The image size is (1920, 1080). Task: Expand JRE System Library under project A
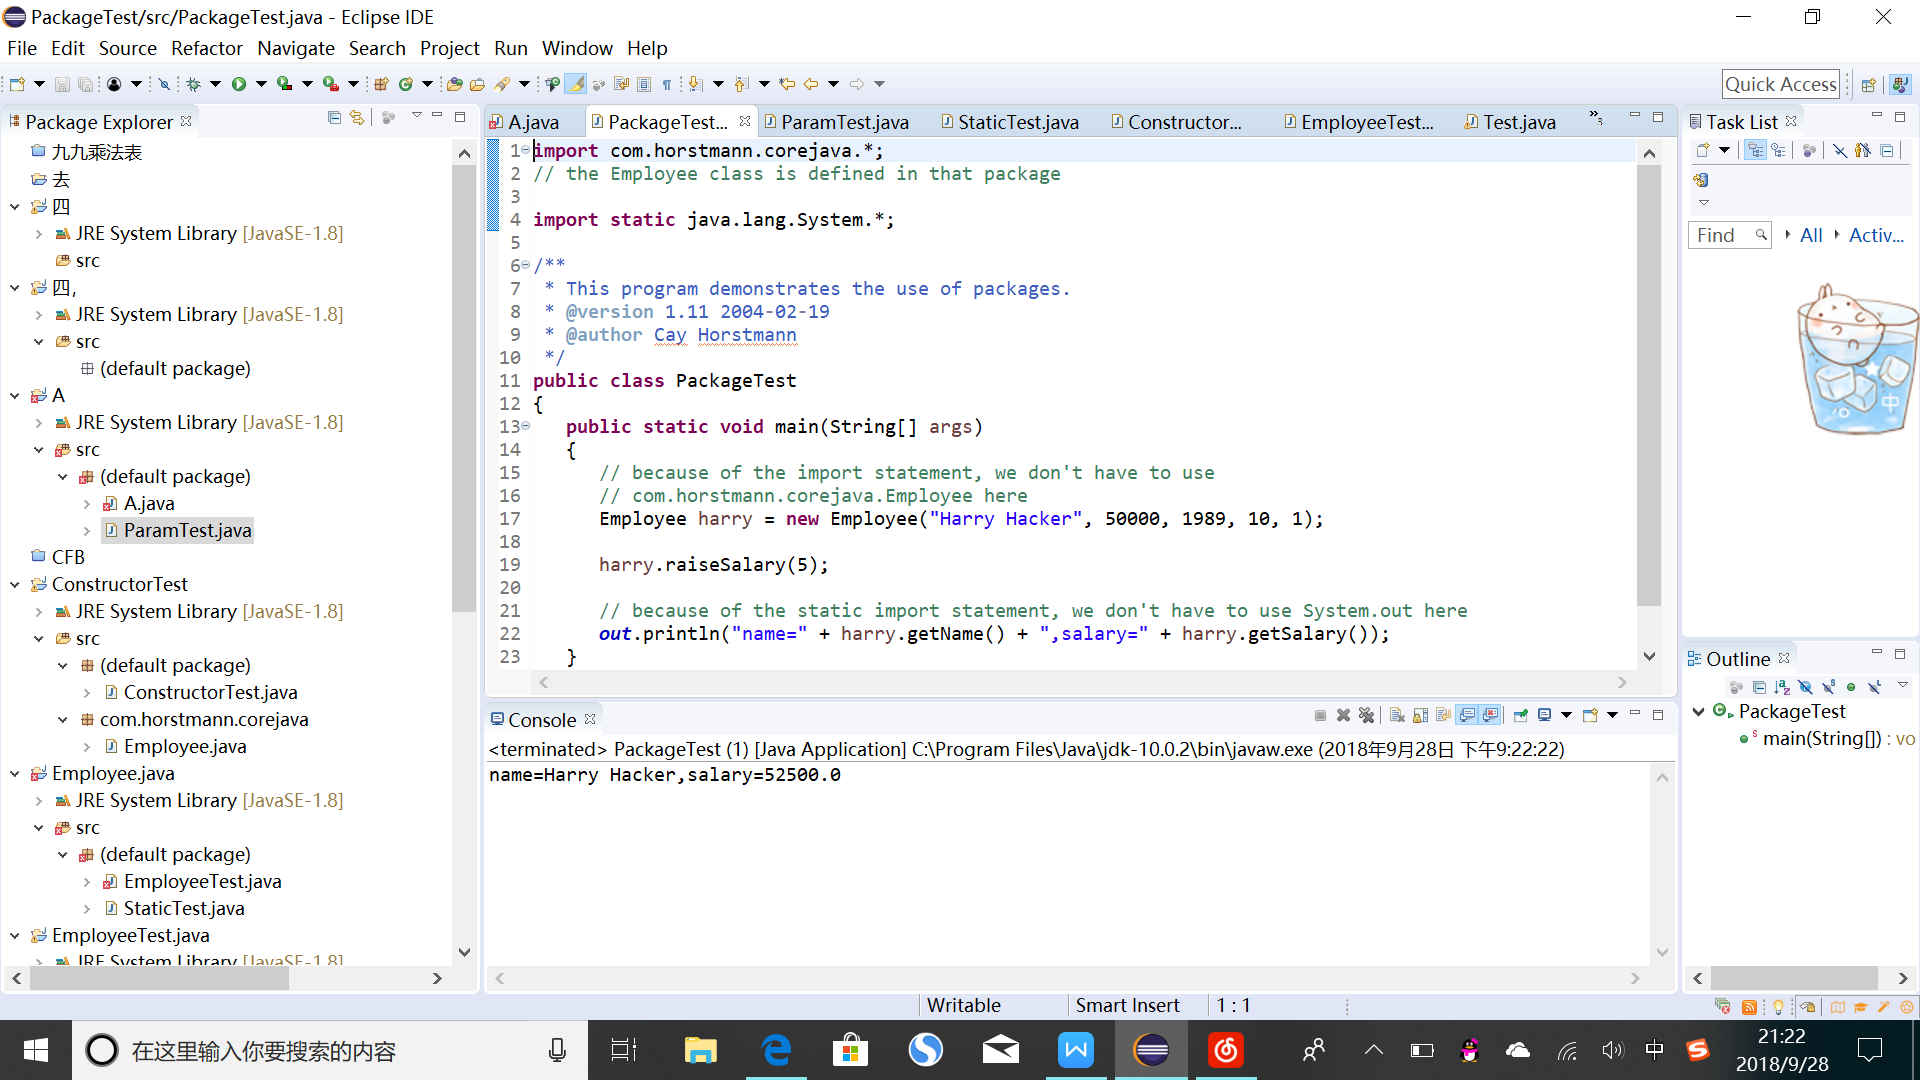pyautogui.click(x=38, y=423)
